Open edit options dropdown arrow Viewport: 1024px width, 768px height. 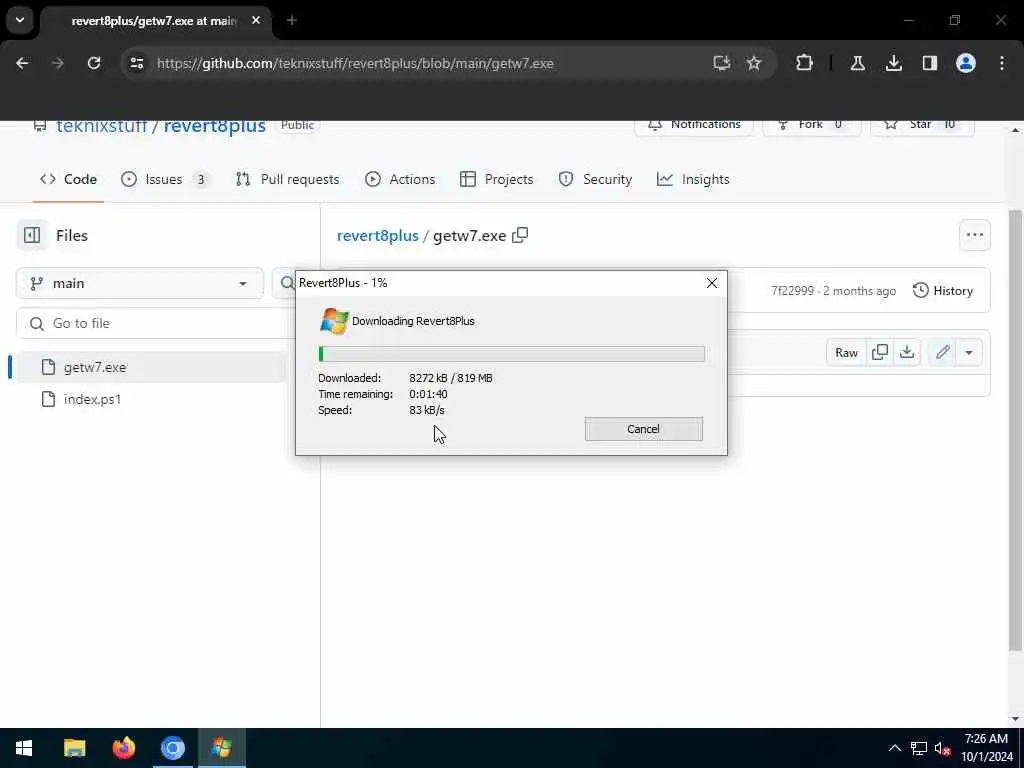coord(969,353)
